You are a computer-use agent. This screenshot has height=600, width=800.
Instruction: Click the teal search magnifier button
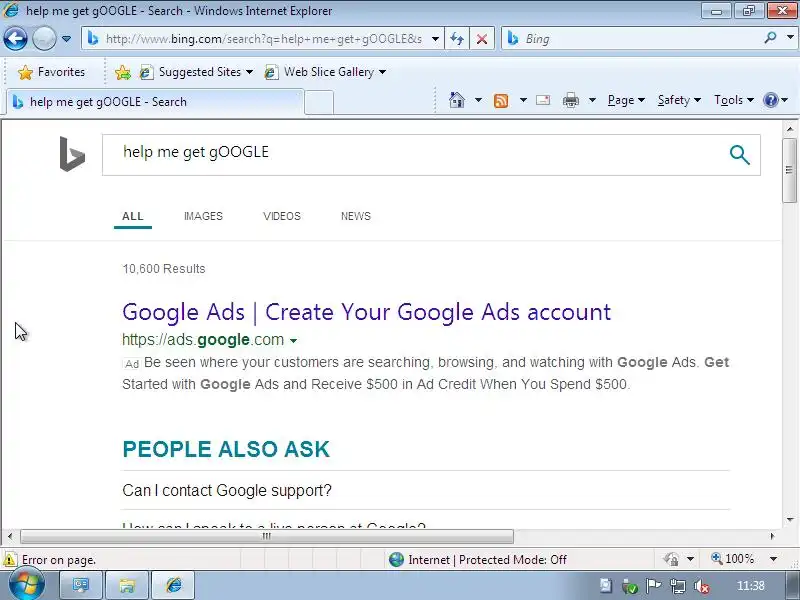pyautogui.click(x=739, y=155)
